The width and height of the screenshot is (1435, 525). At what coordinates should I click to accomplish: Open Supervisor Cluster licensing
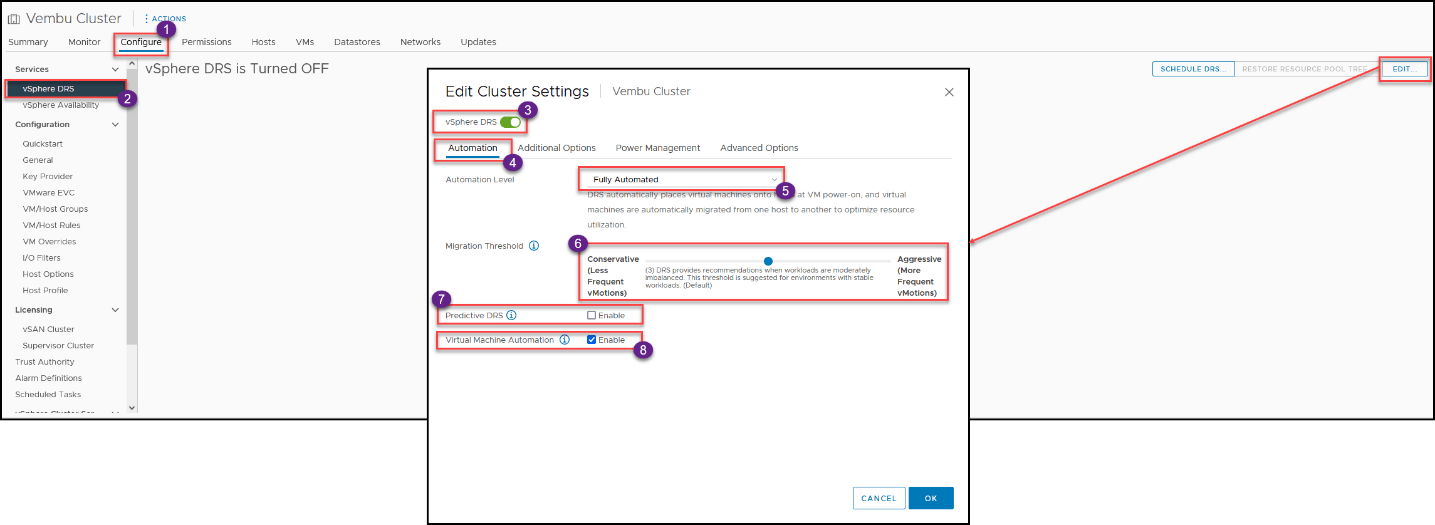coord(58,345)
